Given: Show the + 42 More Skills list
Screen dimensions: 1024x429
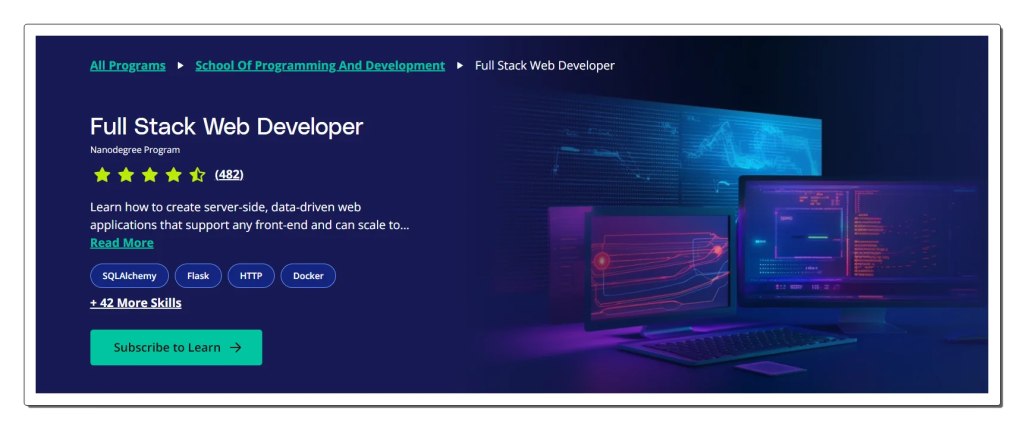Looking at the screenshot, I should [x=136, y=303].
